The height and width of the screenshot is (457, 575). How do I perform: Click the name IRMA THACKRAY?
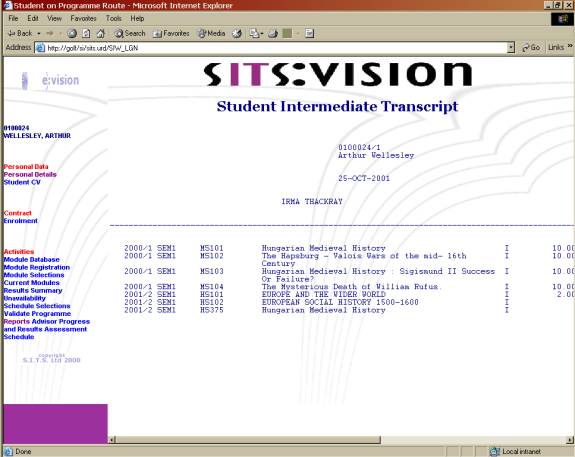pos(312,201)
